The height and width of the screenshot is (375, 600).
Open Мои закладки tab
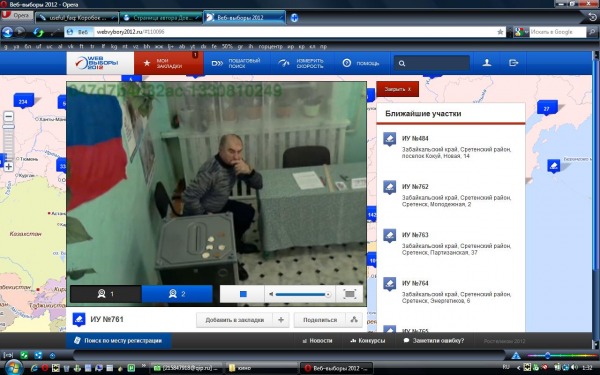(x=168, y=64)
